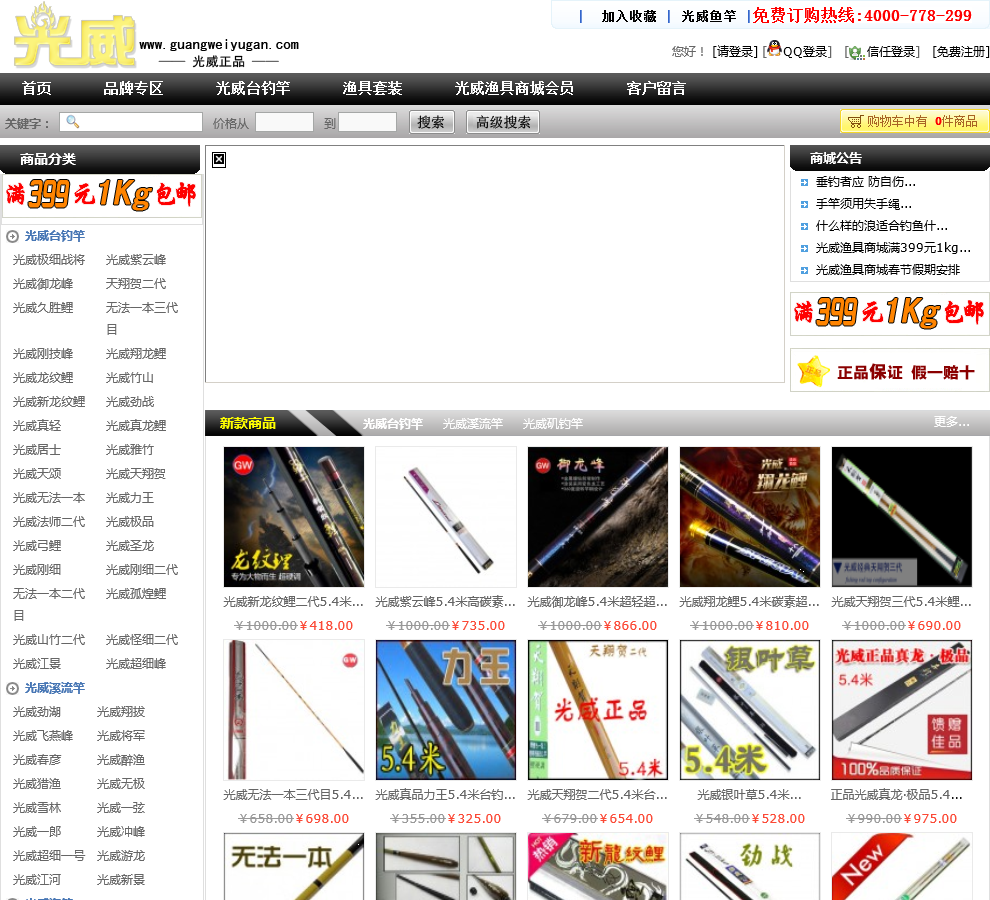Click the sidebar 满399元1Kg包邮 banner
This screenshot has width=990, height=900.
101,195
